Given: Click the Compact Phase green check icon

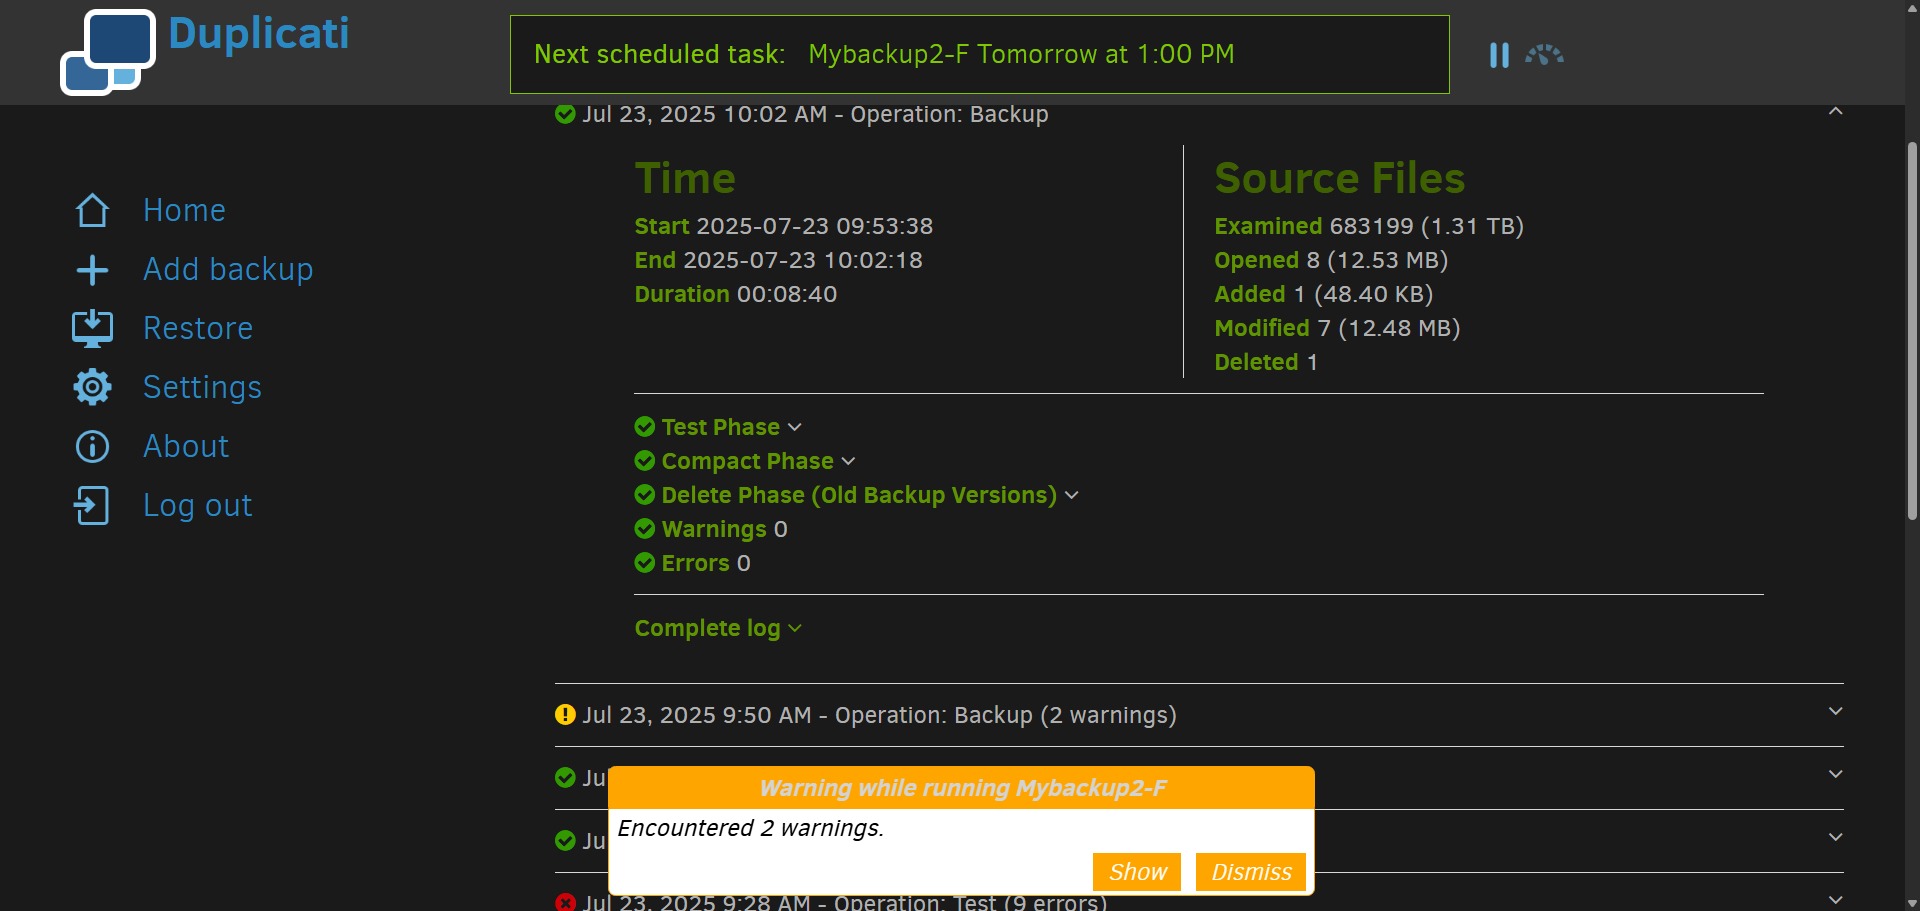Looking at the screenshot, I should (645, 461).
